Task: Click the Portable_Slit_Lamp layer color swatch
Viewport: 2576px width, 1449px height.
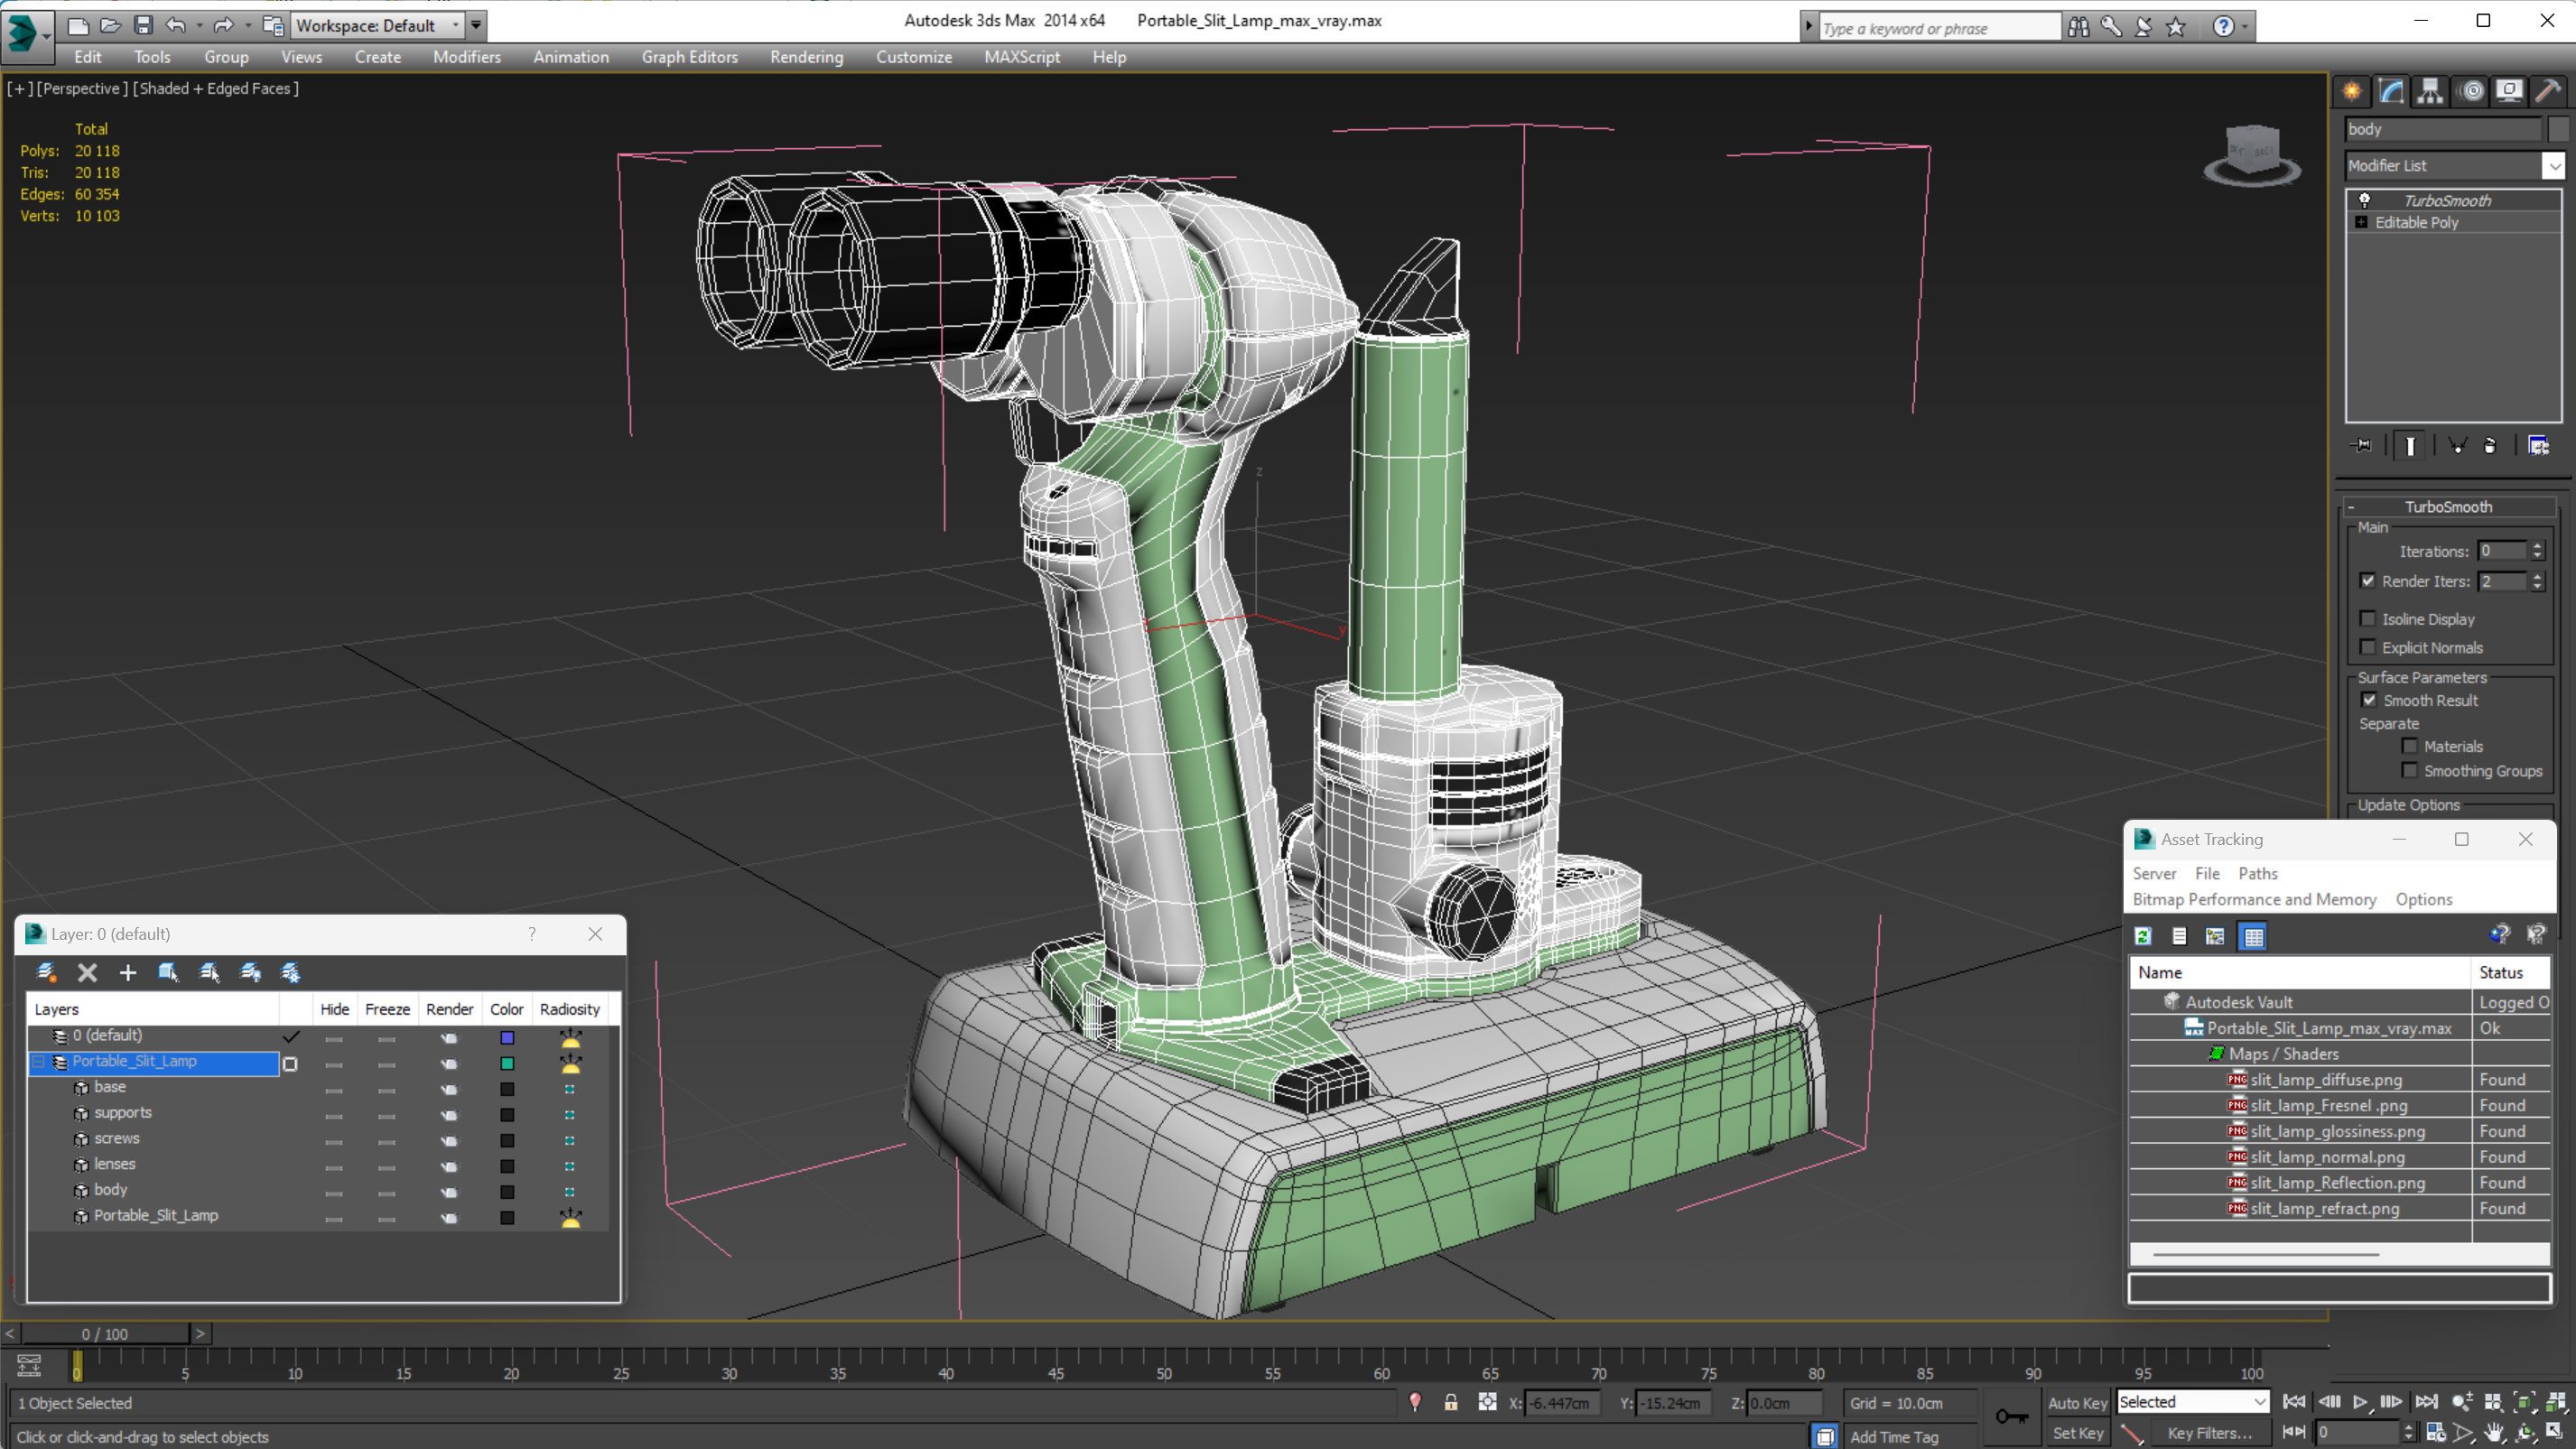Action: coord(507,1063)
